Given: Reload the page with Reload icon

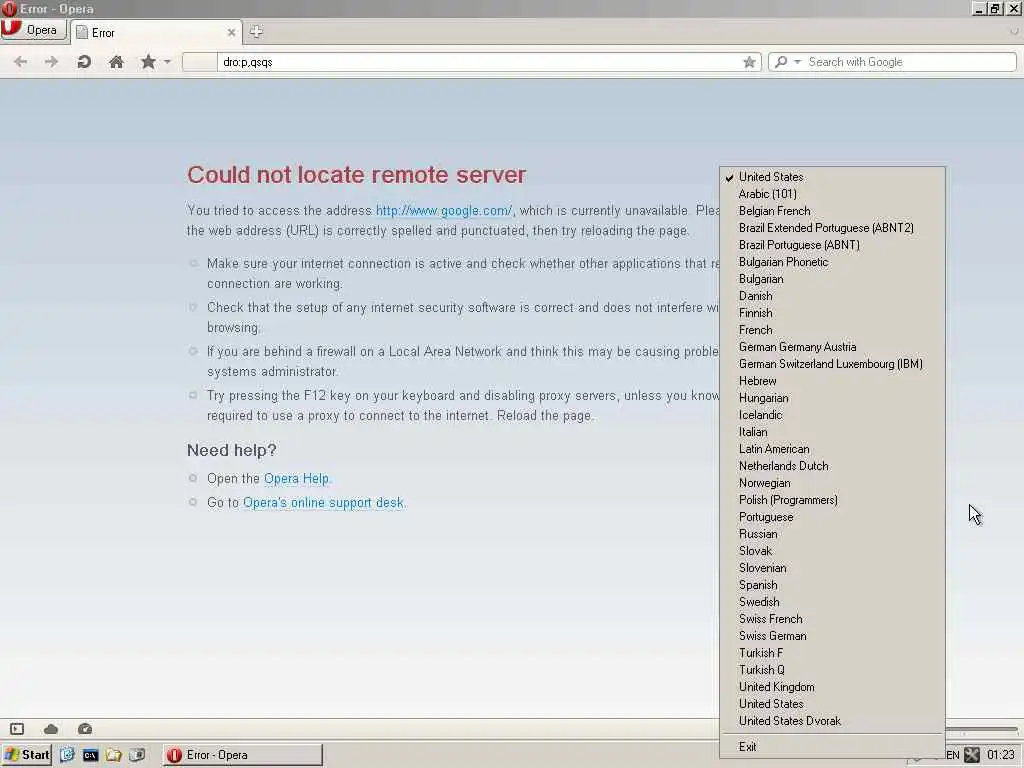Looking at the screenshot, I should tap(84, 62).
